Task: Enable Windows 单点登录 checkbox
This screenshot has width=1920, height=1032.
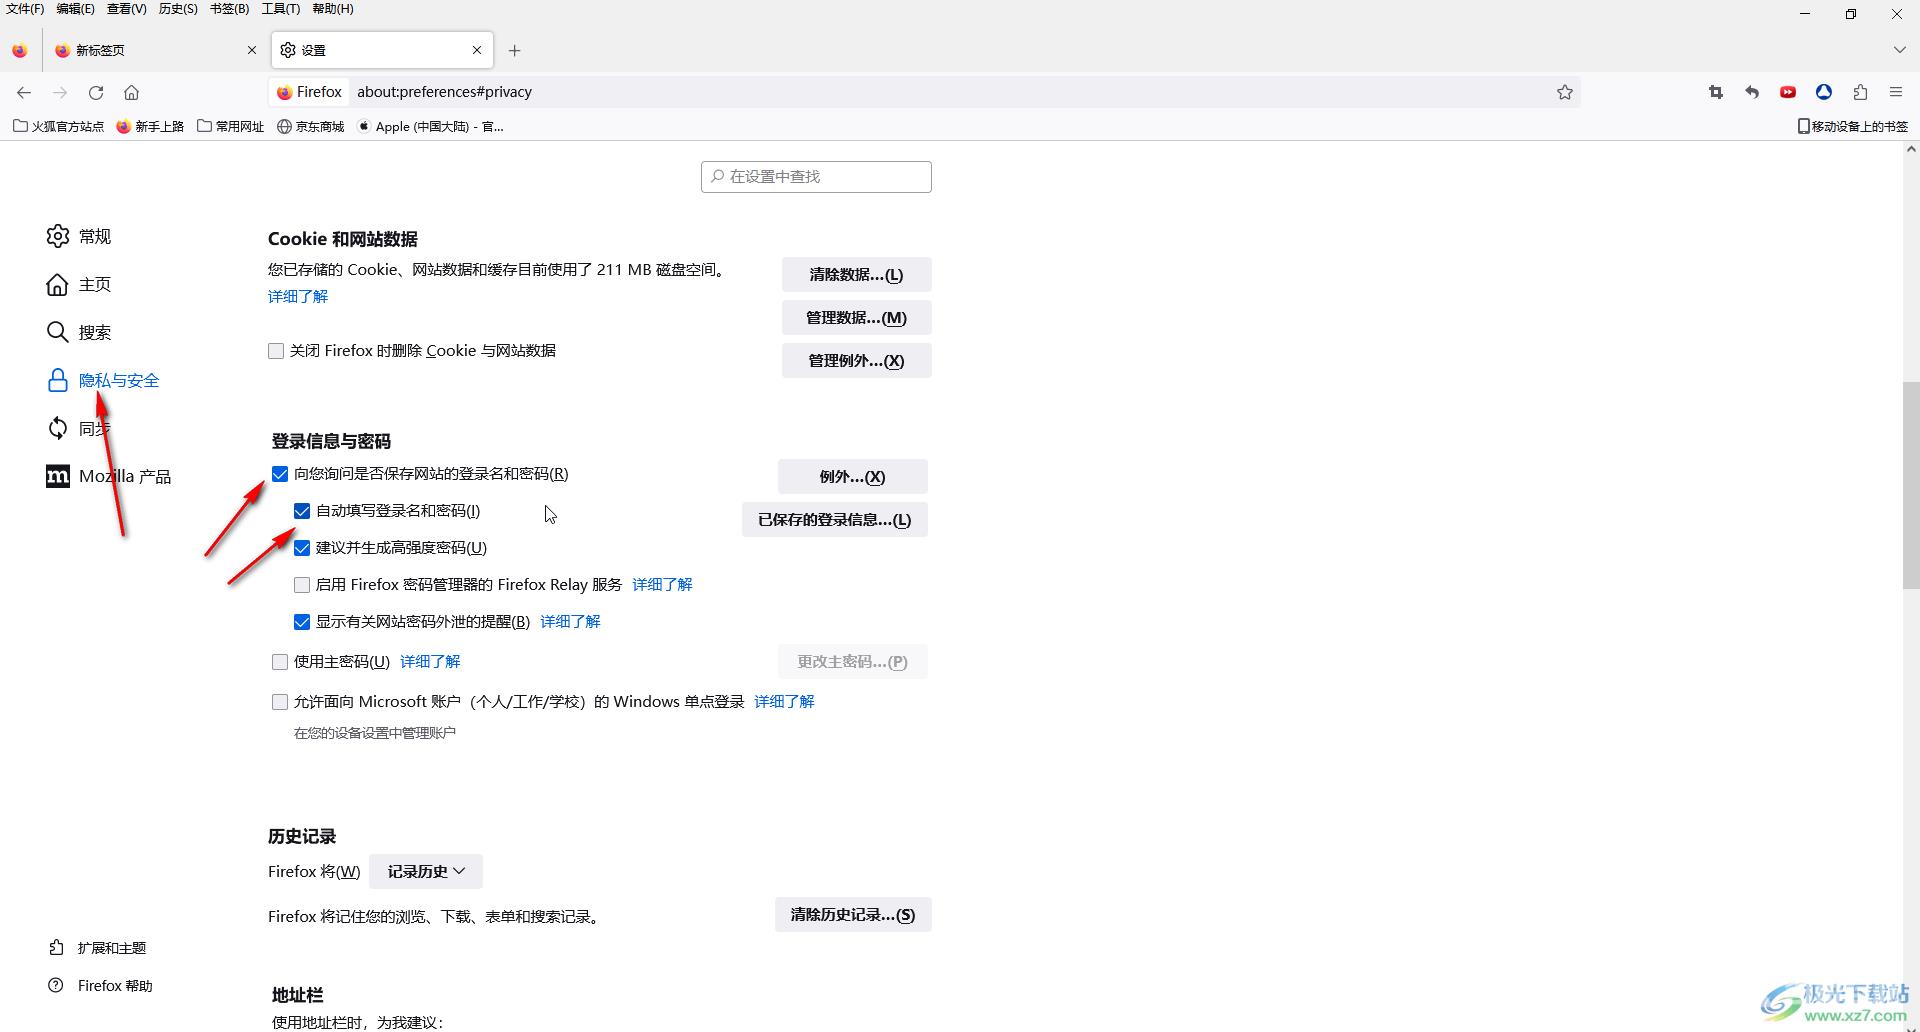Action: tap(280, 702)
